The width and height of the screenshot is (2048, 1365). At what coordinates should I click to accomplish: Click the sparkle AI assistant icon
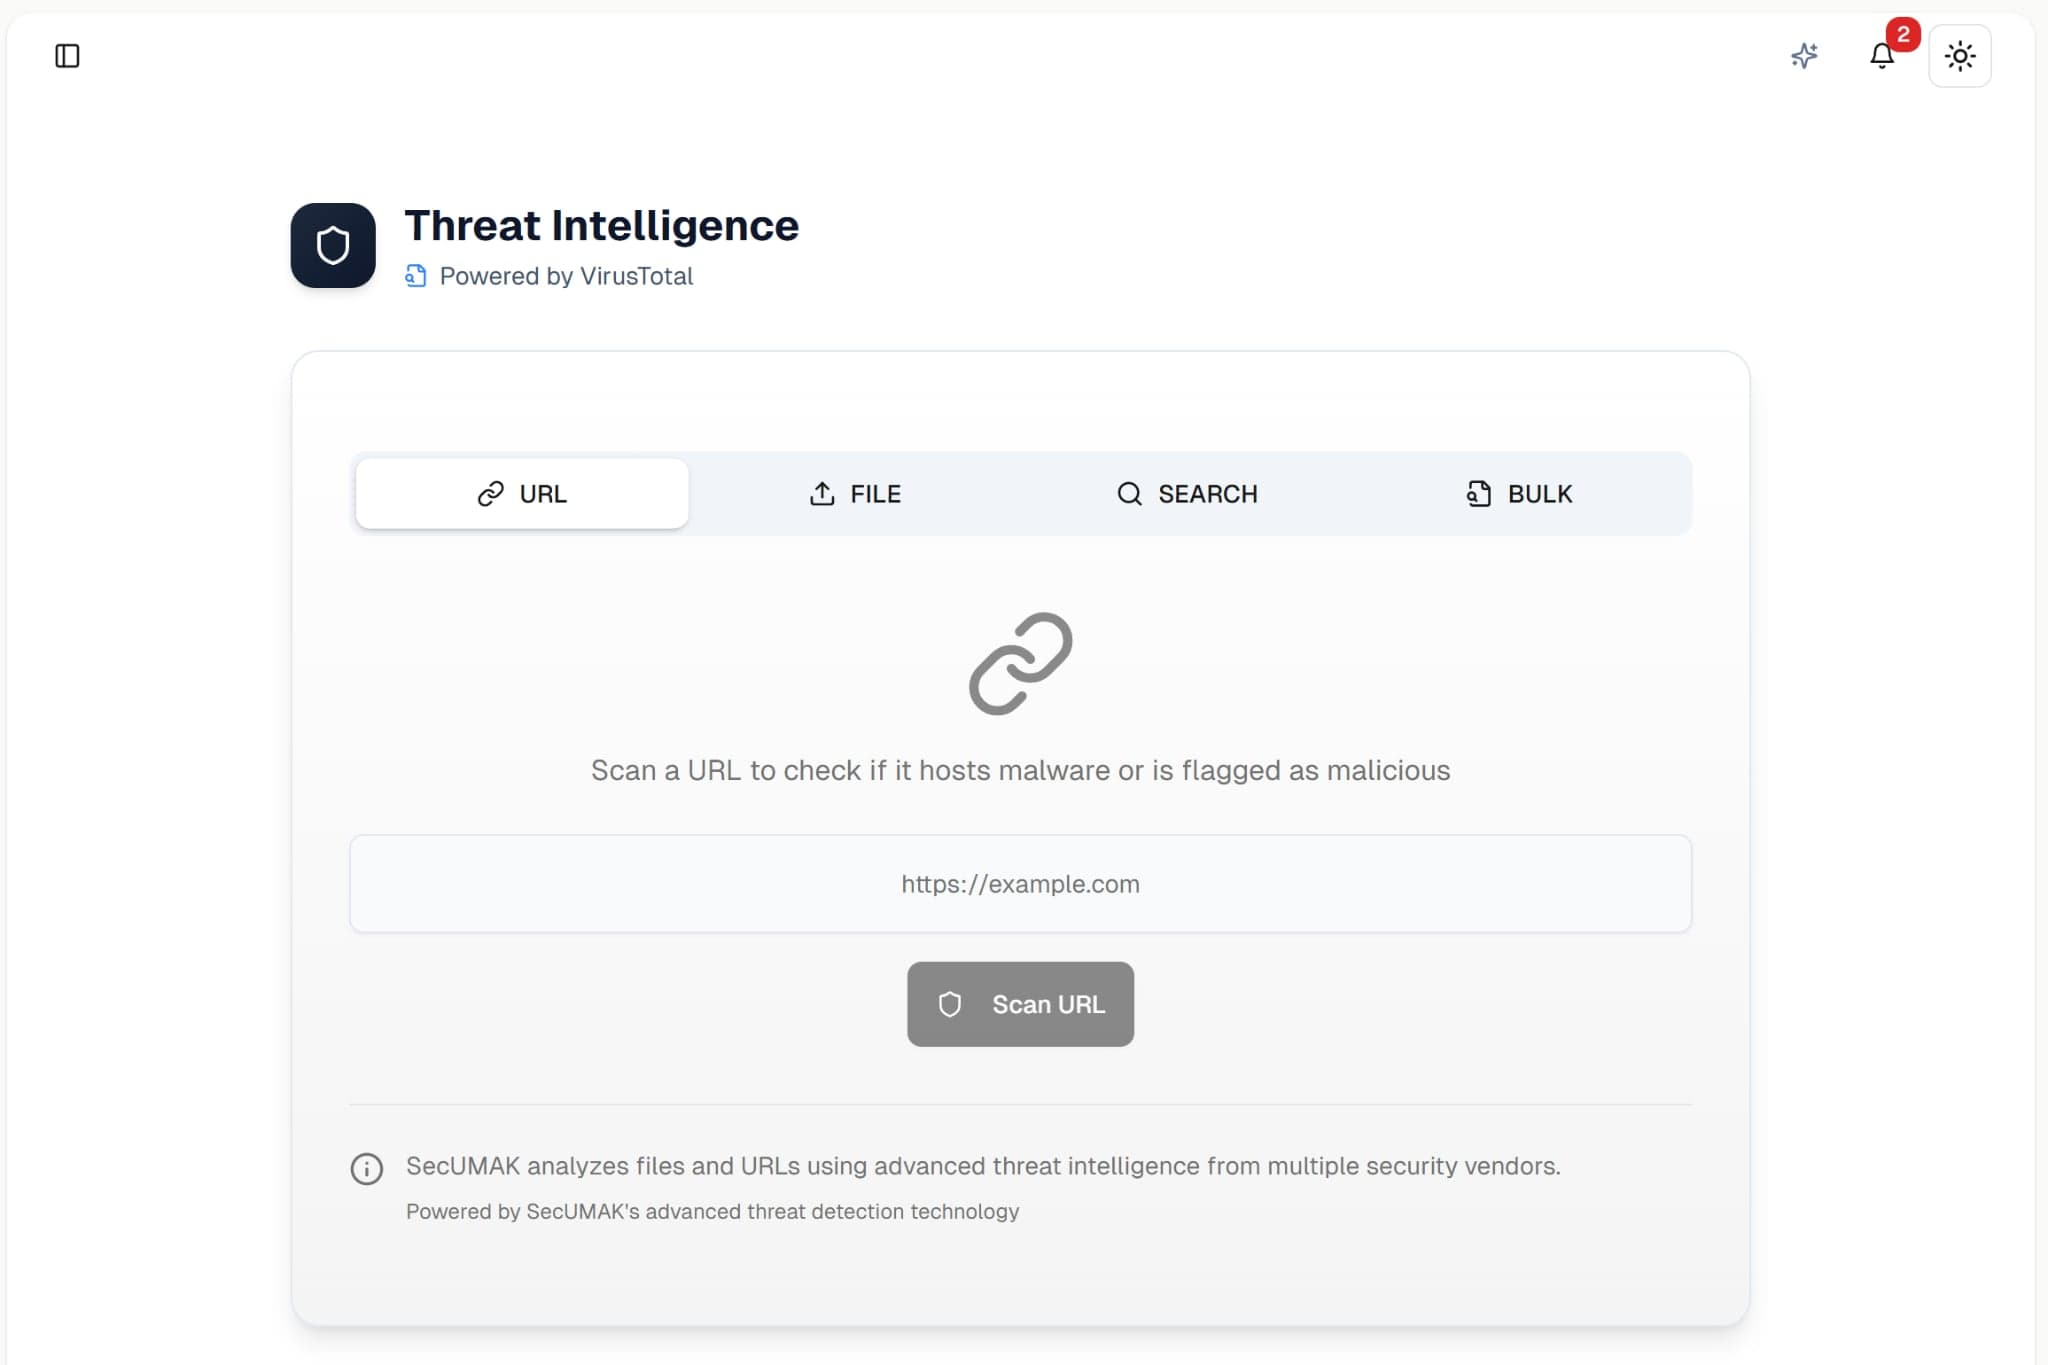[x=1804, y=56]
